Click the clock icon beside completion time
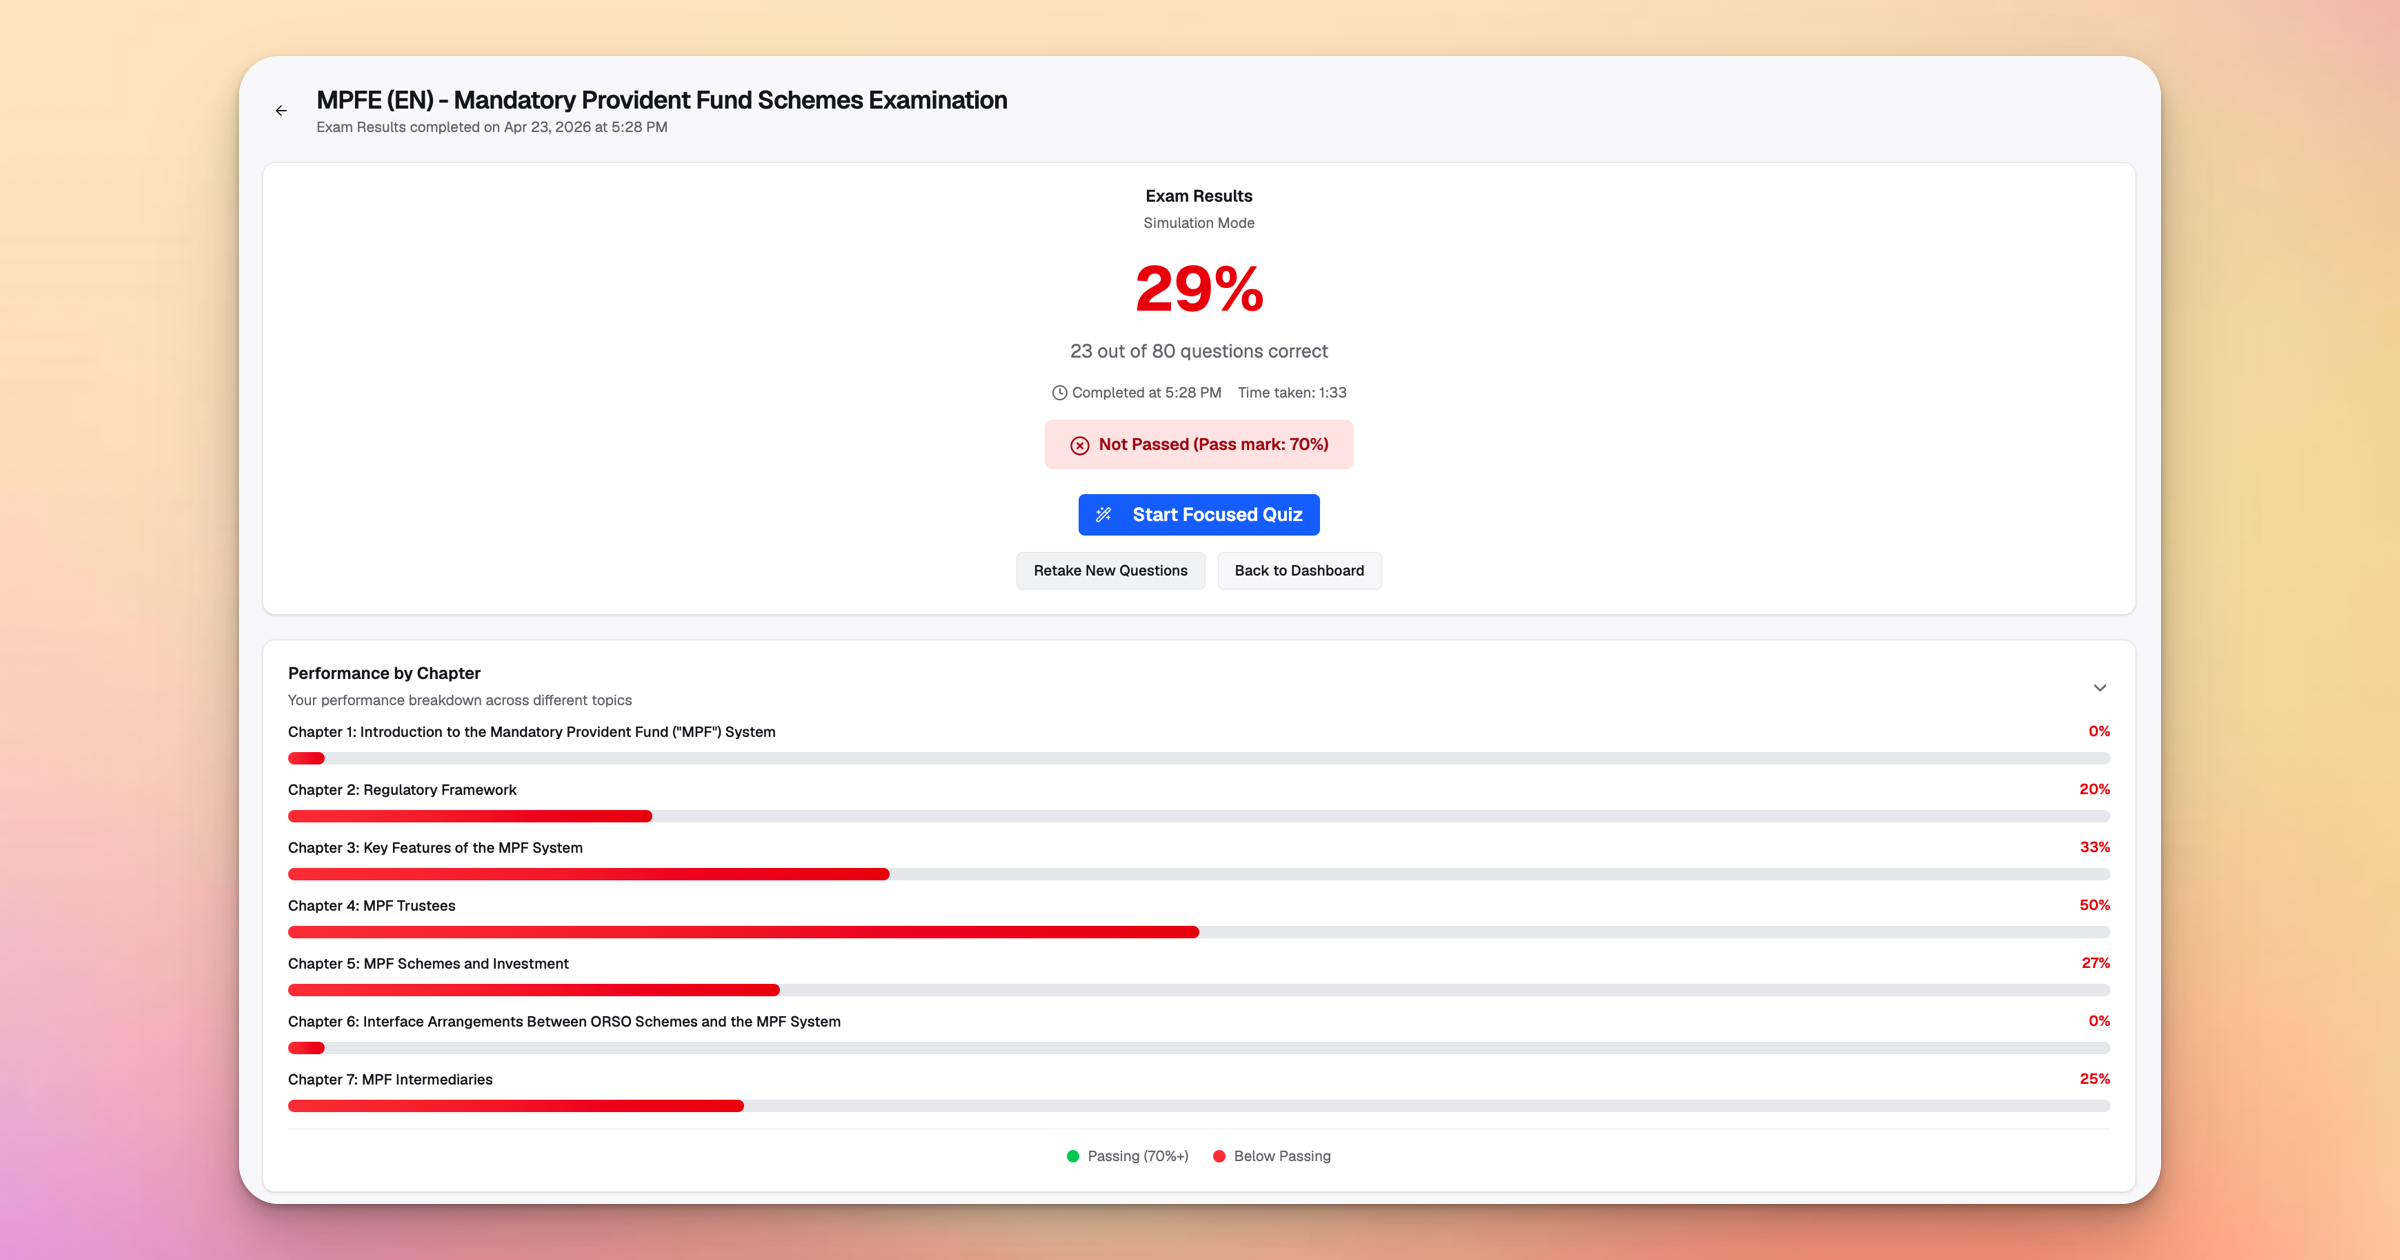This screenshot has width=2400, height=1260. coord(1059,393)
